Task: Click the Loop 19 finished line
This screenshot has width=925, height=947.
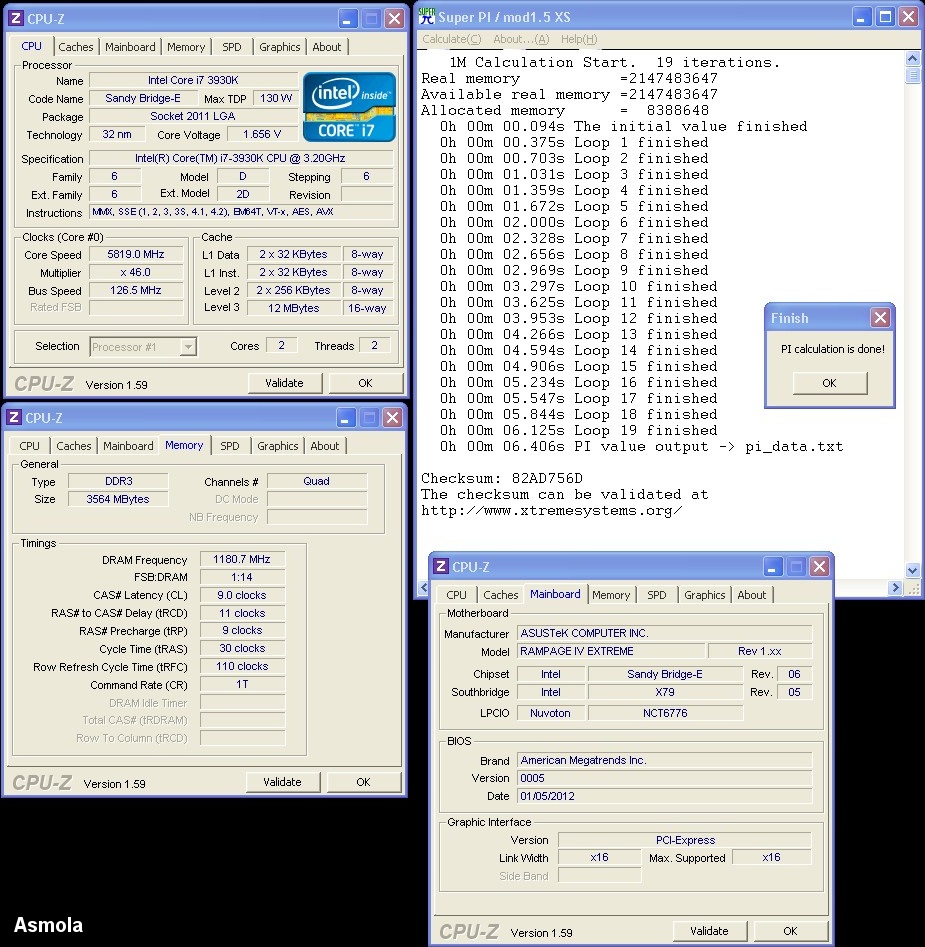Action: click(x=578, y=431)
